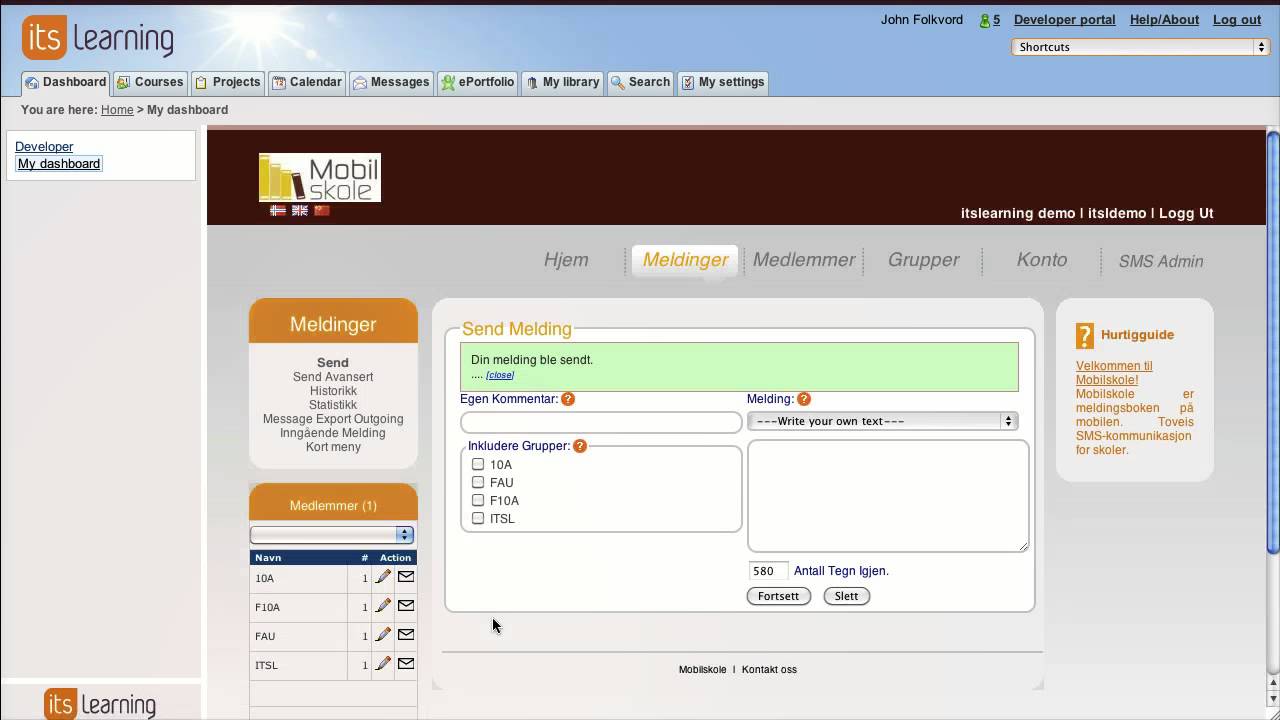Edit group FAU with pencil icon
The height and width of the screenshot is (720, 1280).
[383, 635]
